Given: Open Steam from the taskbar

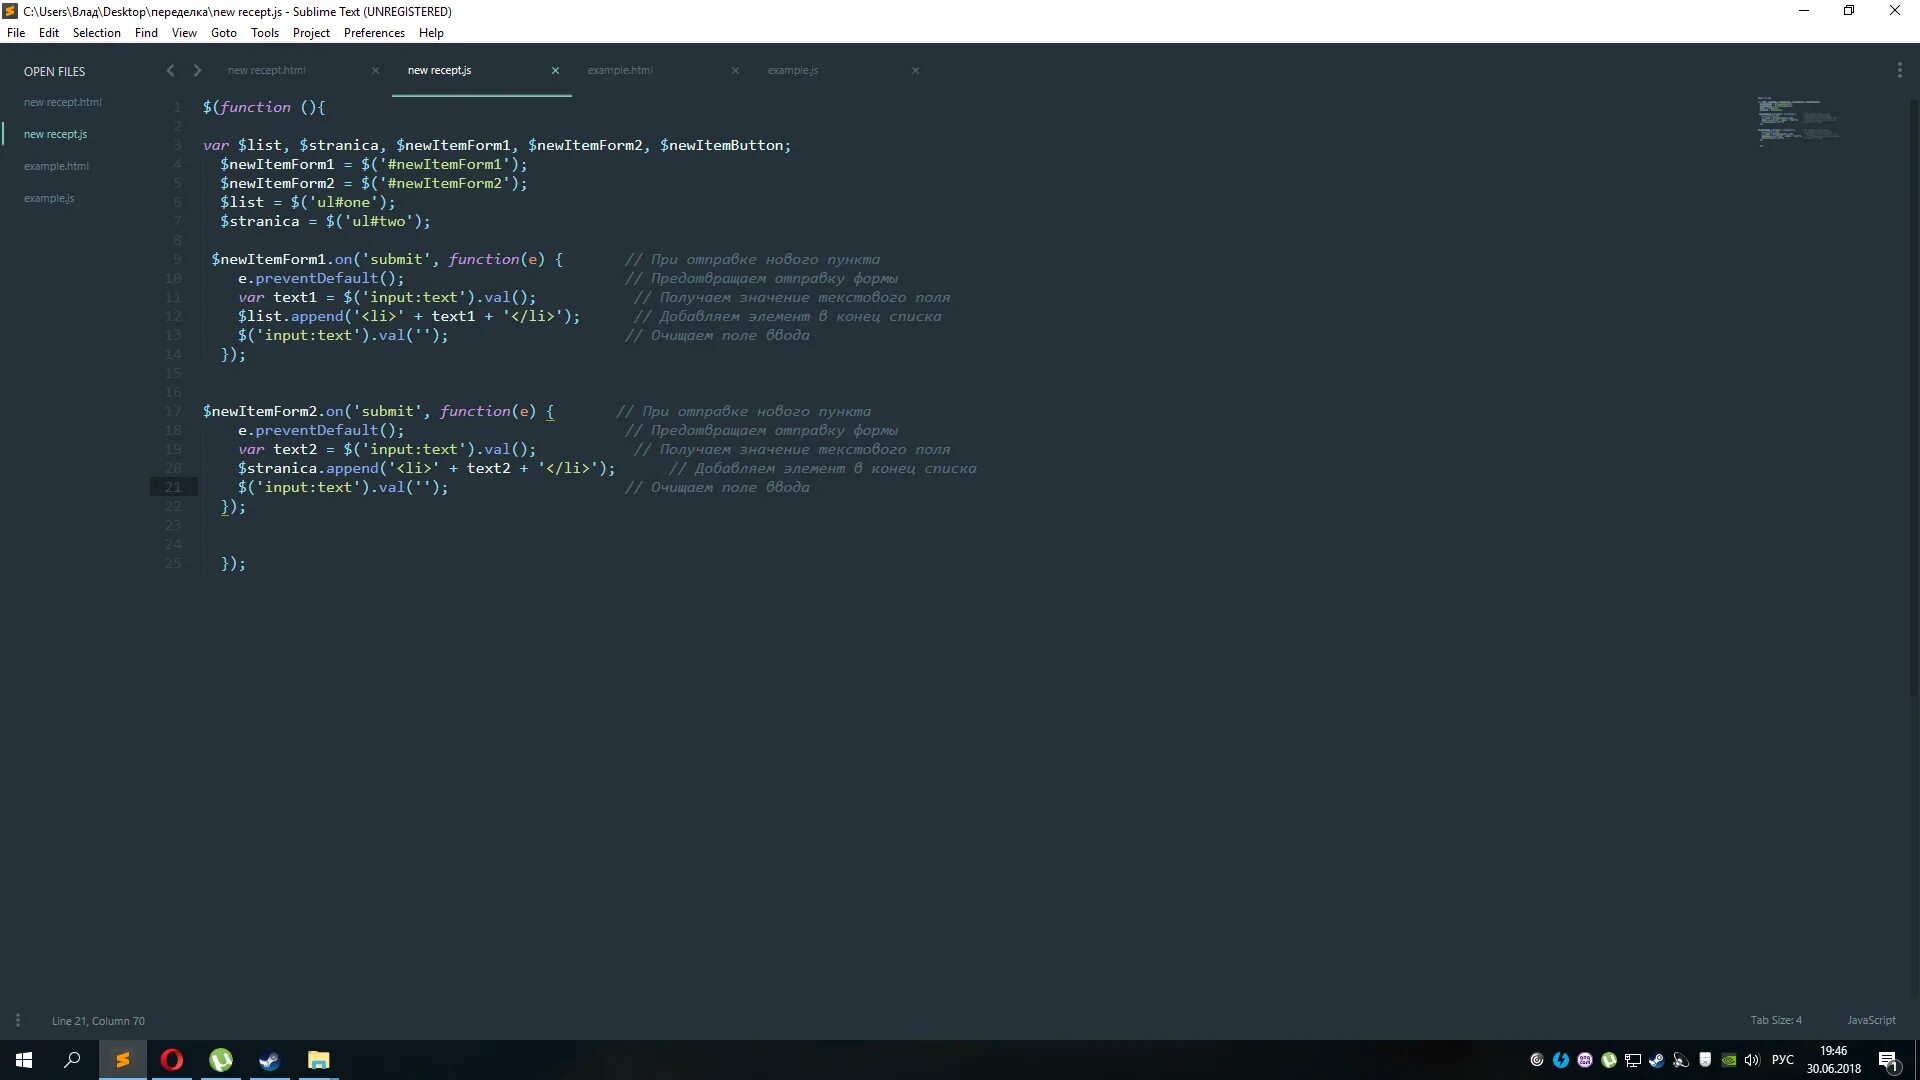Looking at the screenshot, I should click(270, 1060).
